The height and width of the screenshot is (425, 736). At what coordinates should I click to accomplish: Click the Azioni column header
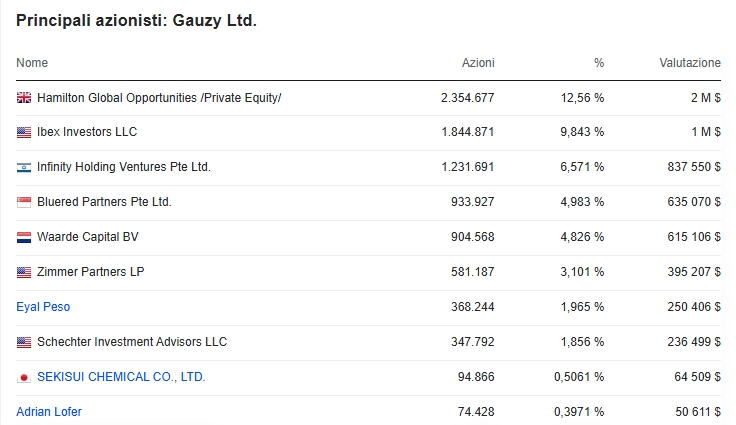478,63
